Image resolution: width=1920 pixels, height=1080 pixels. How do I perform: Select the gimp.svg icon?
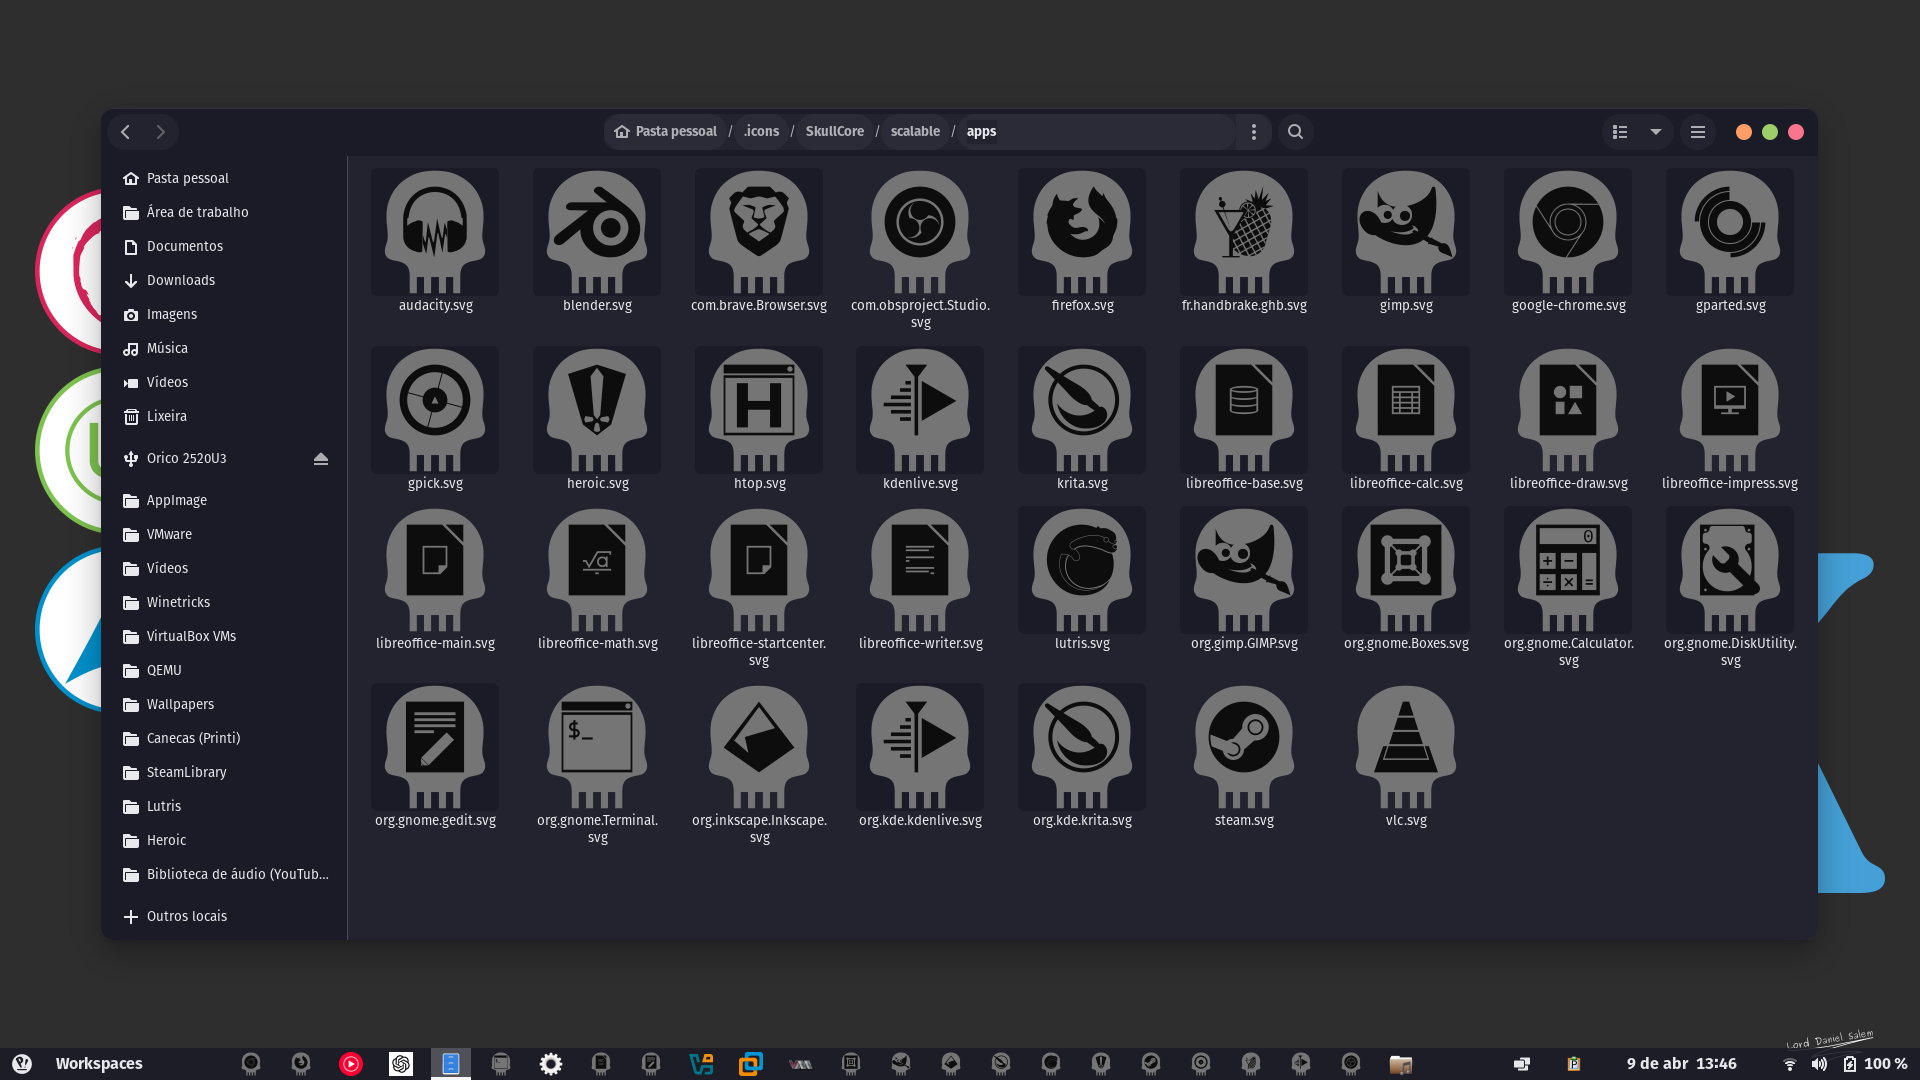coord(1406,232)
